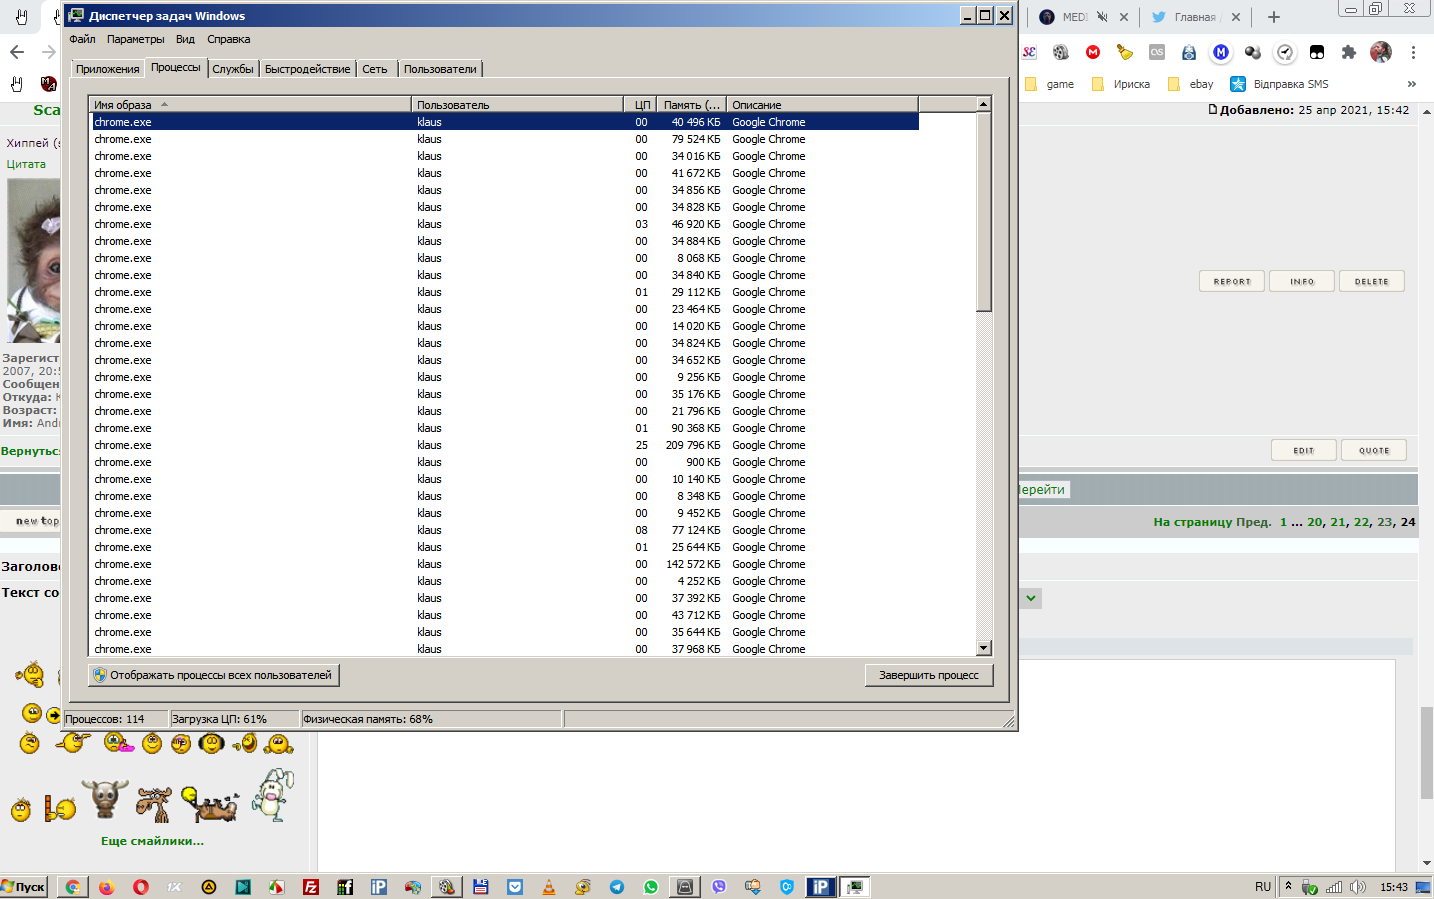Select chrome.exe row using 209 796 КБ memory

[505, 445]
